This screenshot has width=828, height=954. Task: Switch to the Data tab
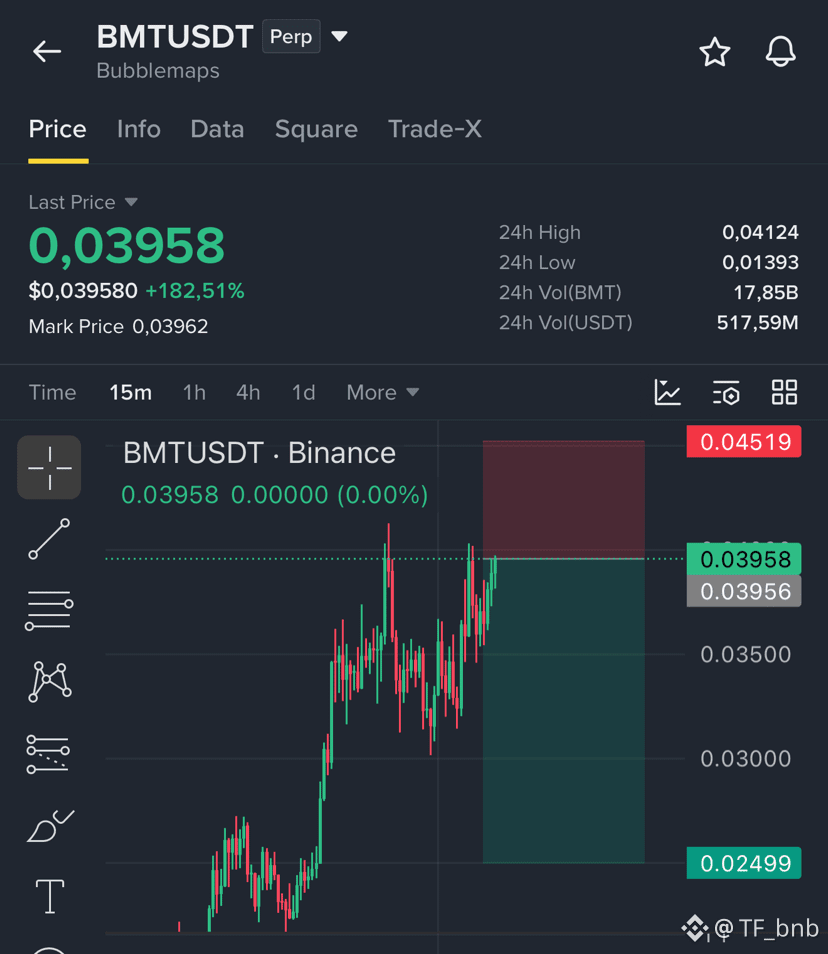[217, 129]
